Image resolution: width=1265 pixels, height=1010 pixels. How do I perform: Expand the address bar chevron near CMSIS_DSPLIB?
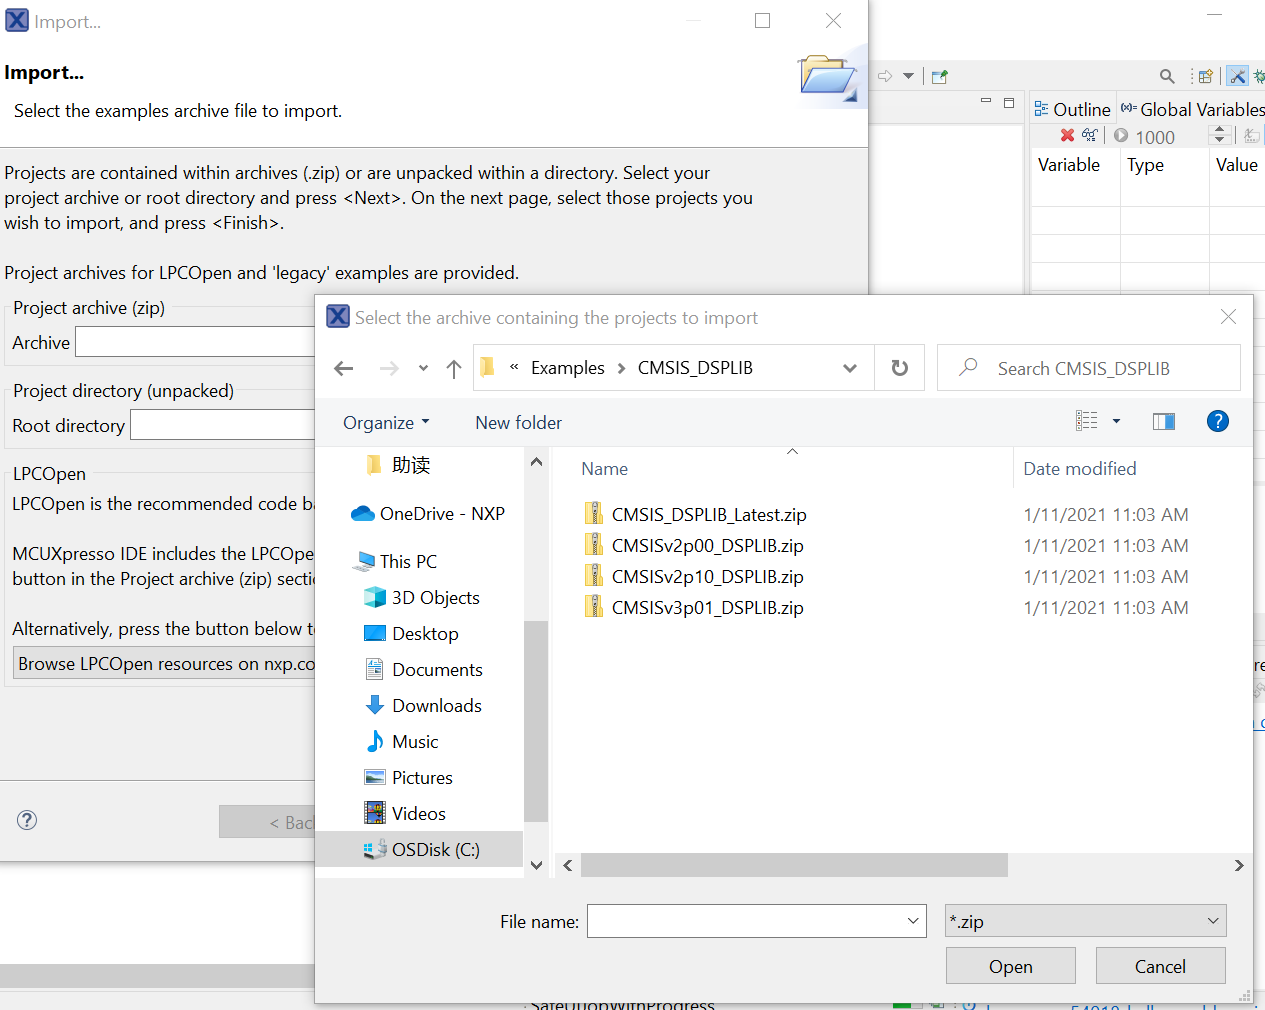coord(850,367)
